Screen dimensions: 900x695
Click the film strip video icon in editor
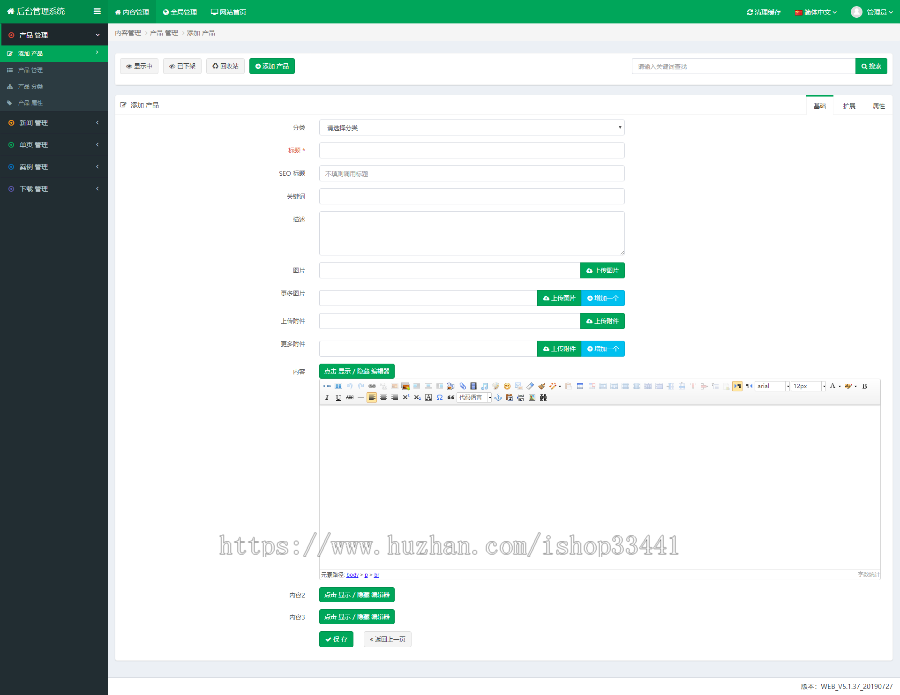474,386
